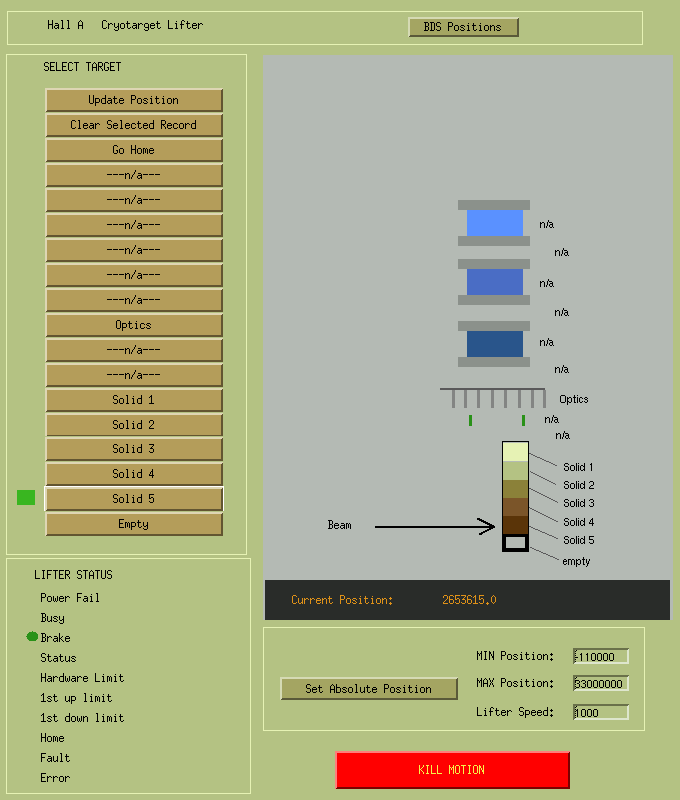
Task: Click the left green optics marker
Action: coord(470,420)
